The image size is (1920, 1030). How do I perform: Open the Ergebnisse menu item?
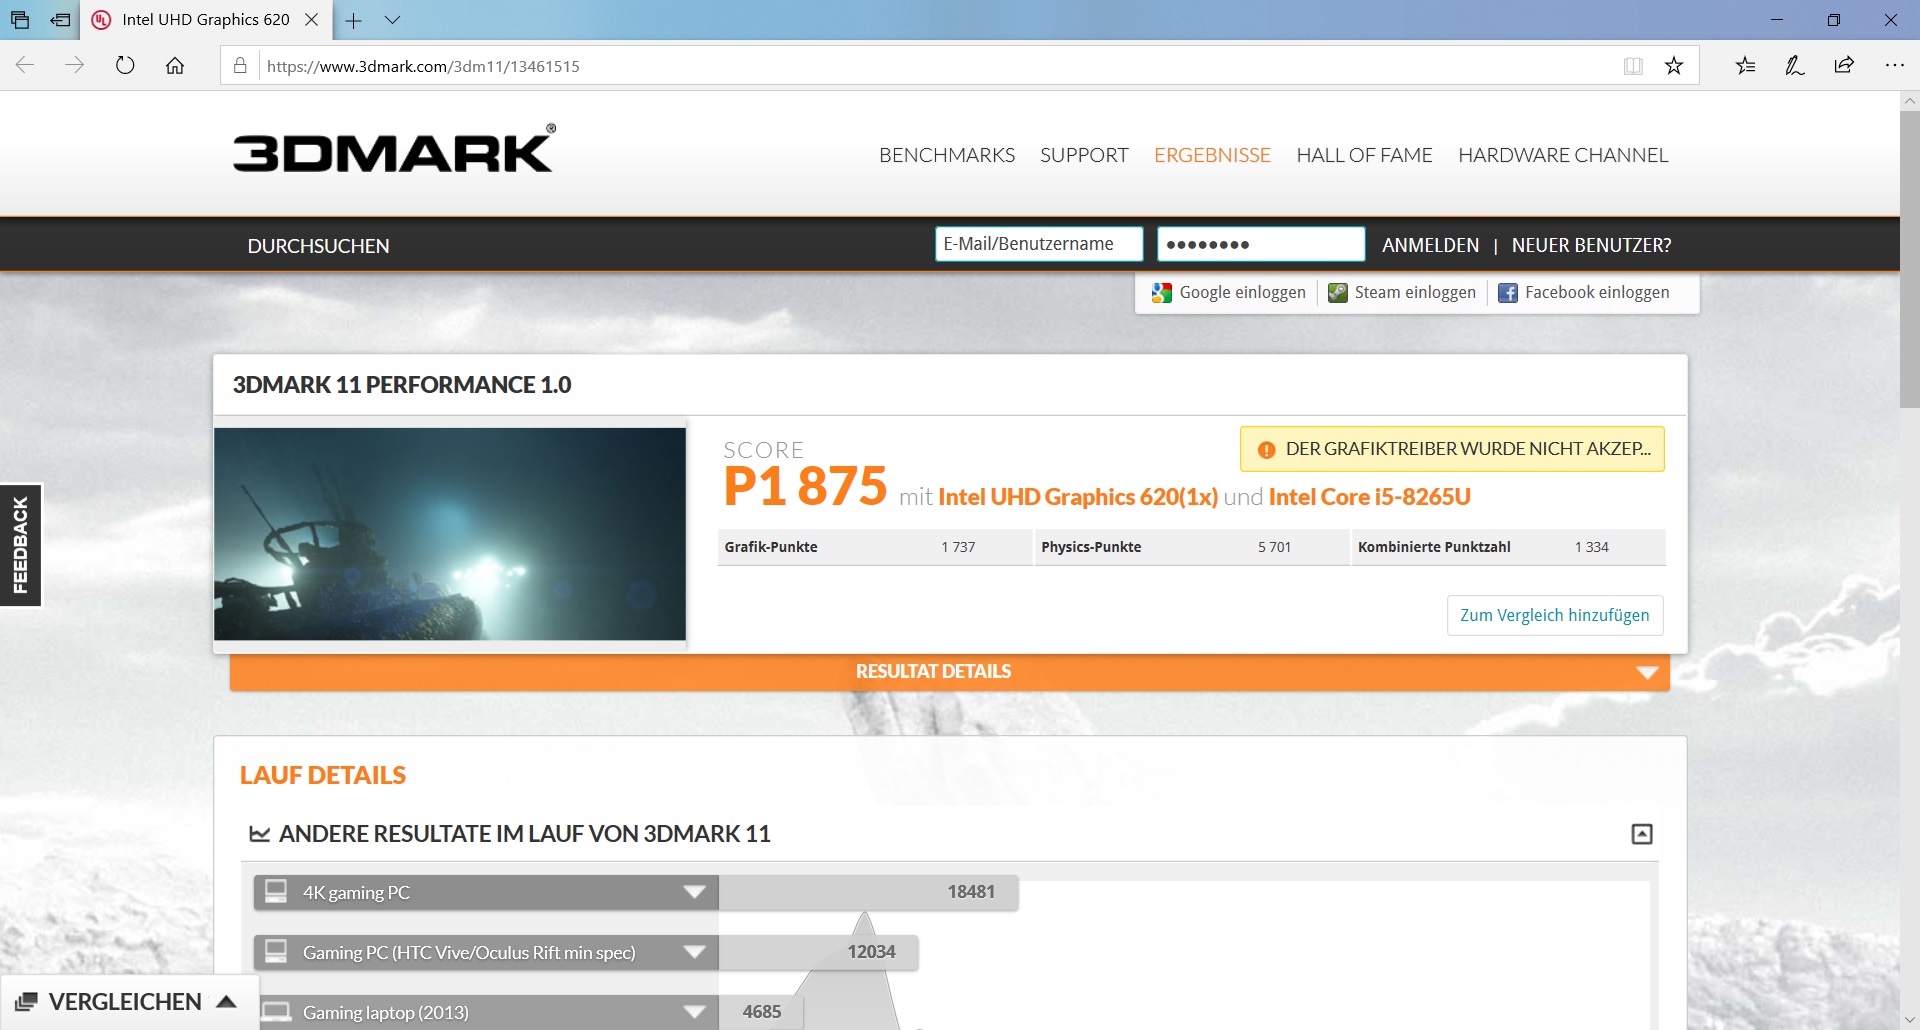(1212, 155)
